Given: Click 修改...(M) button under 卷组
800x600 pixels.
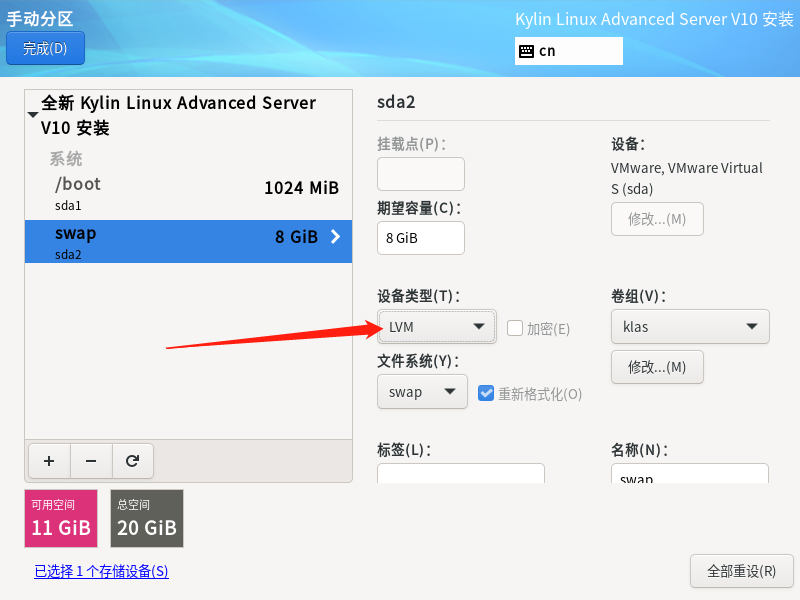Looking at the screenshot, I should click(657, 367).
